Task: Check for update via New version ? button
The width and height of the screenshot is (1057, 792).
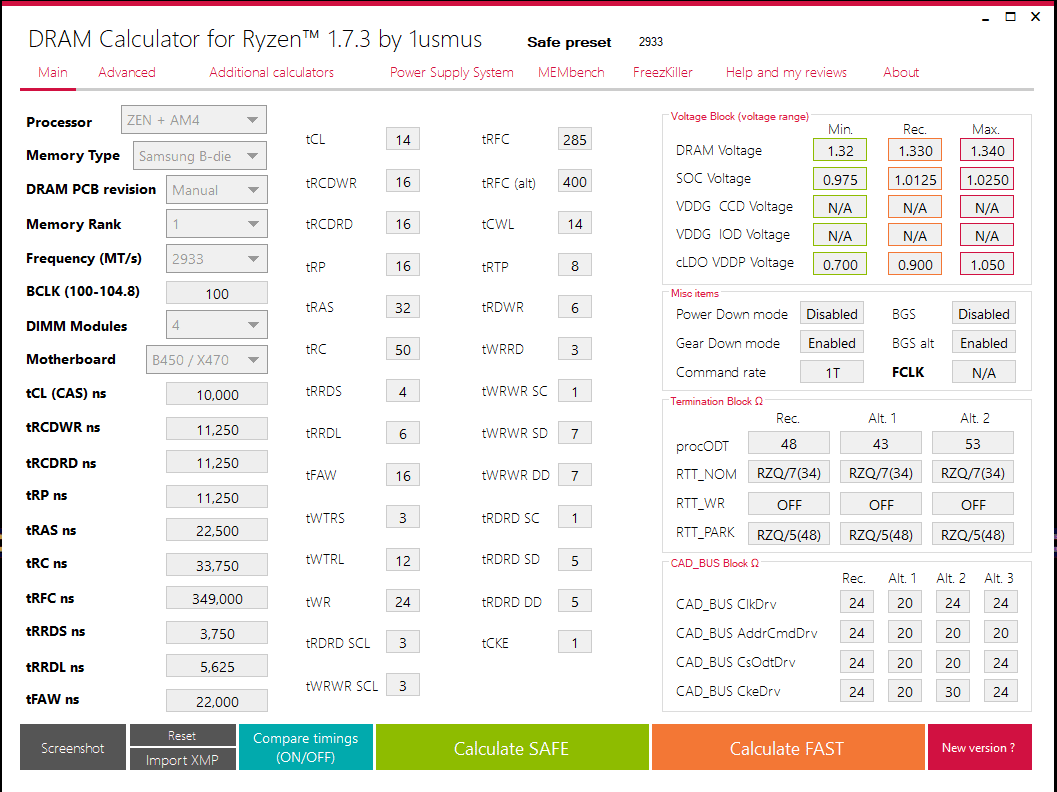Action: pyautogui.click(x=979, y=748)
